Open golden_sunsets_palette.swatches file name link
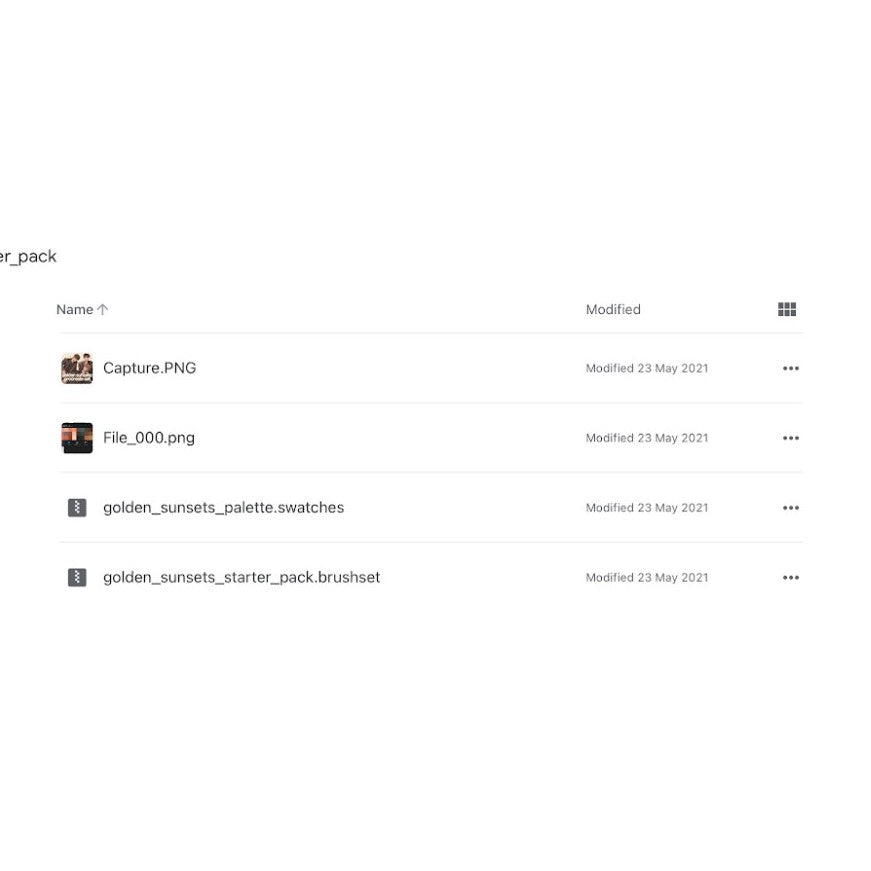 [x=223, y=508]
